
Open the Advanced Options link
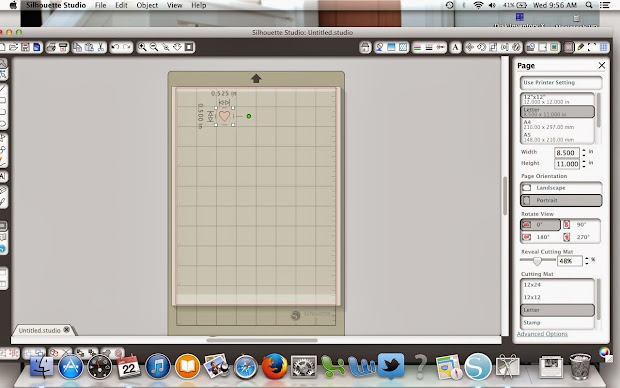pyautogui.click(x=542, y=334)
